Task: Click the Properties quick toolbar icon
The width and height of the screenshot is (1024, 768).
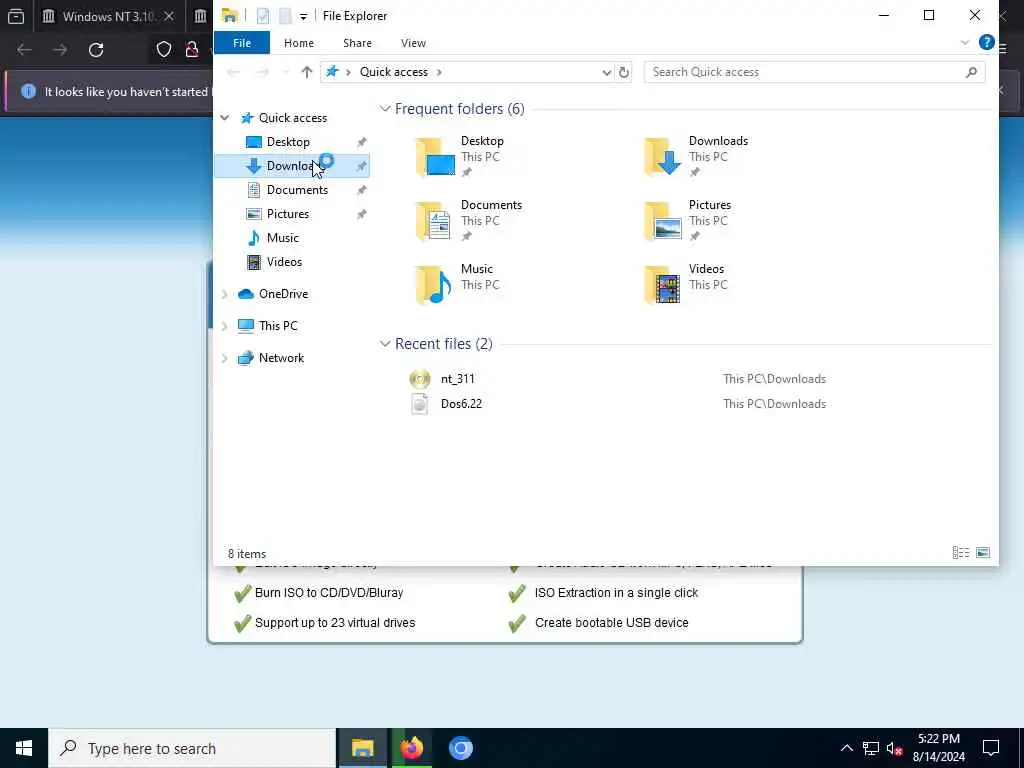Action: click(263, 16)
